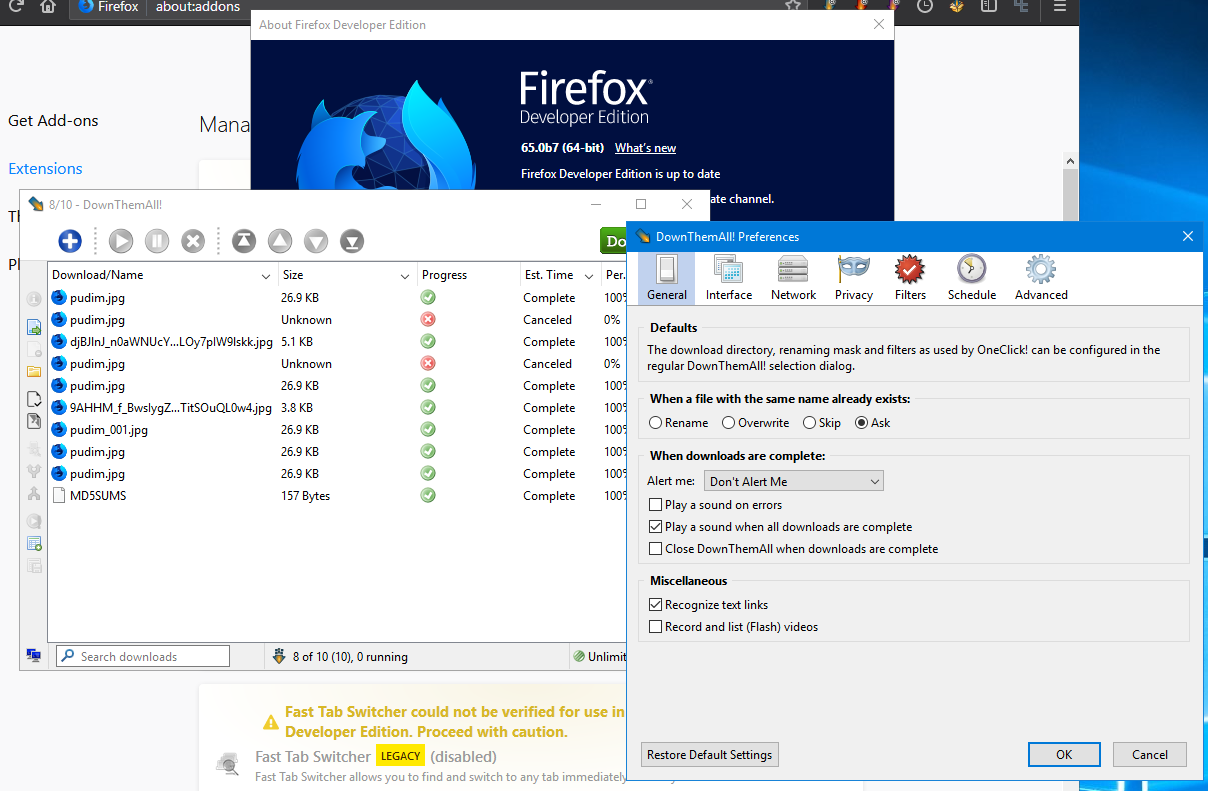Uncheck Play a sound when all downloads complete
This screenshot has height=791, width=1208.
656,527
